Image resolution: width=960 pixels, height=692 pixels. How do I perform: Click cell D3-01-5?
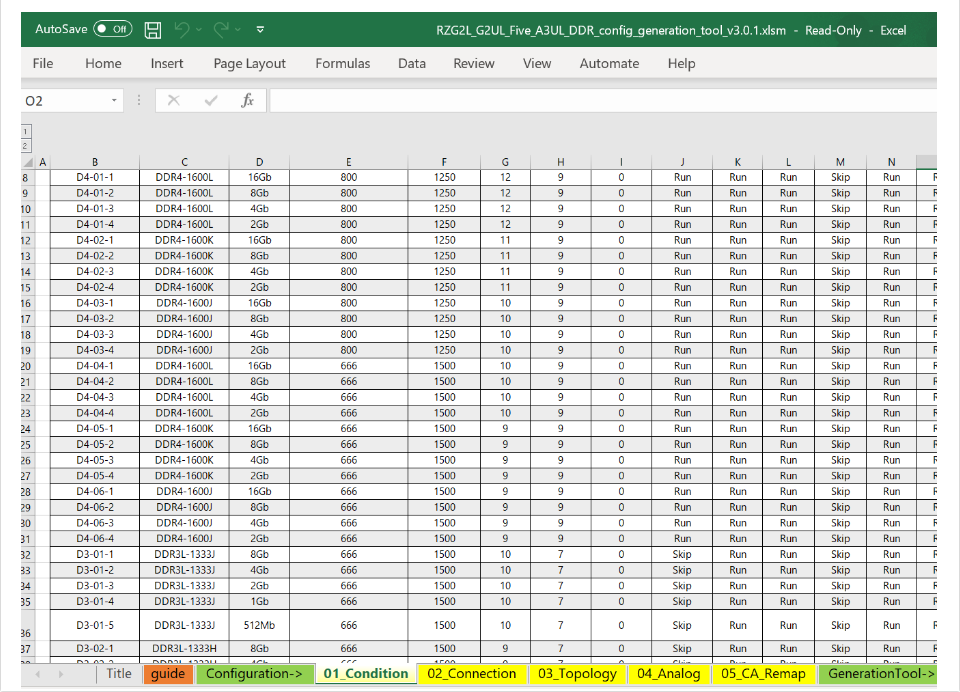(x=95, y=625)
